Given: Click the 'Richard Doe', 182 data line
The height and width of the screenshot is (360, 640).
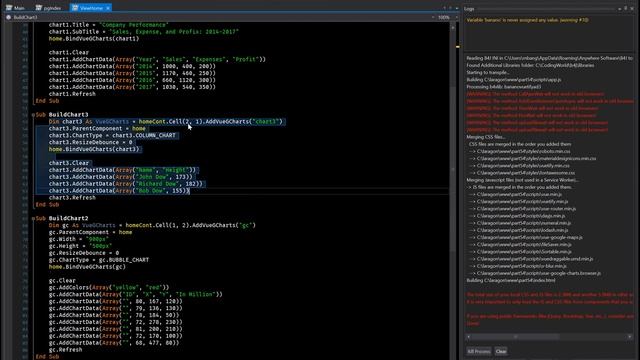Looking at the screenshot, I should [x=126, y=184].
